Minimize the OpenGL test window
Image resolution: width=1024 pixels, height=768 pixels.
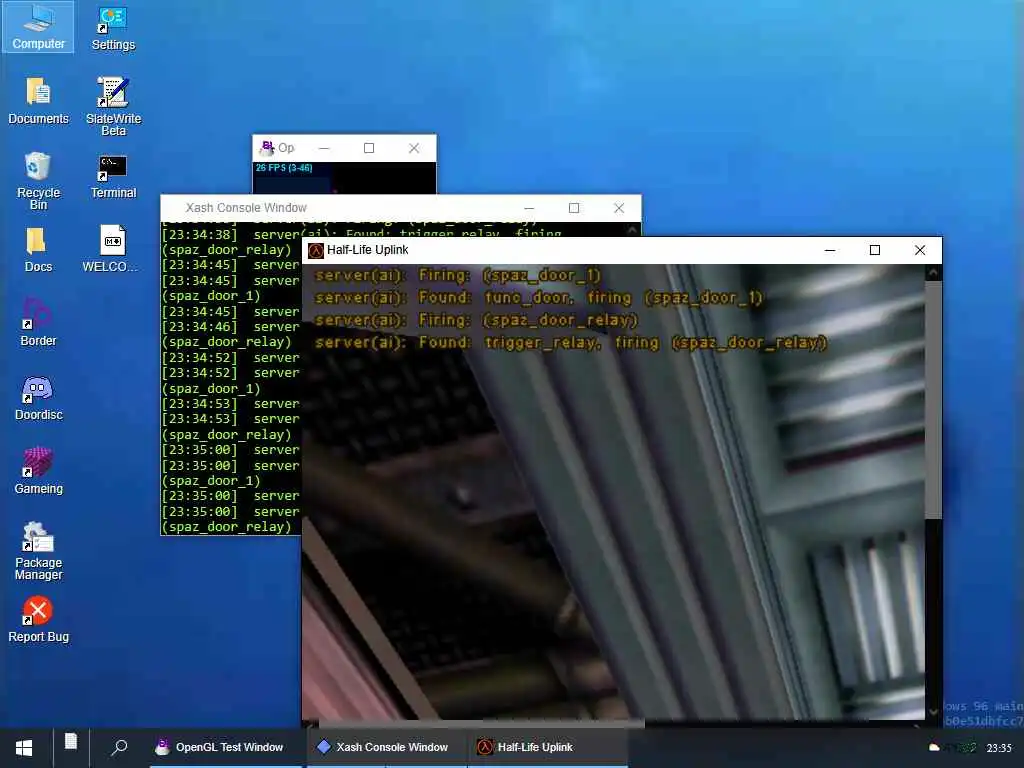tap(324, 148)
